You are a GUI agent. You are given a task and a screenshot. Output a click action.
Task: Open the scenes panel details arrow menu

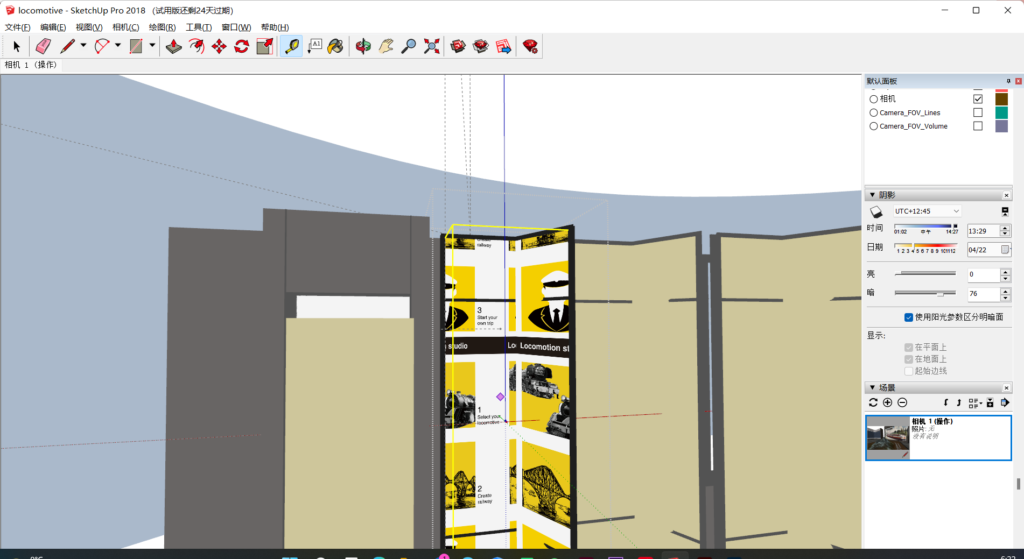1005,403
